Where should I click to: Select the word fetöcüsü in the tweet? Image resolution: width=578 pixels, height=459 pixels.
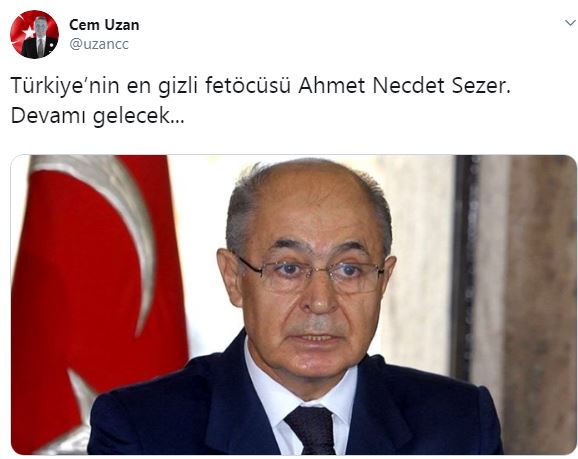click(248, 86)
